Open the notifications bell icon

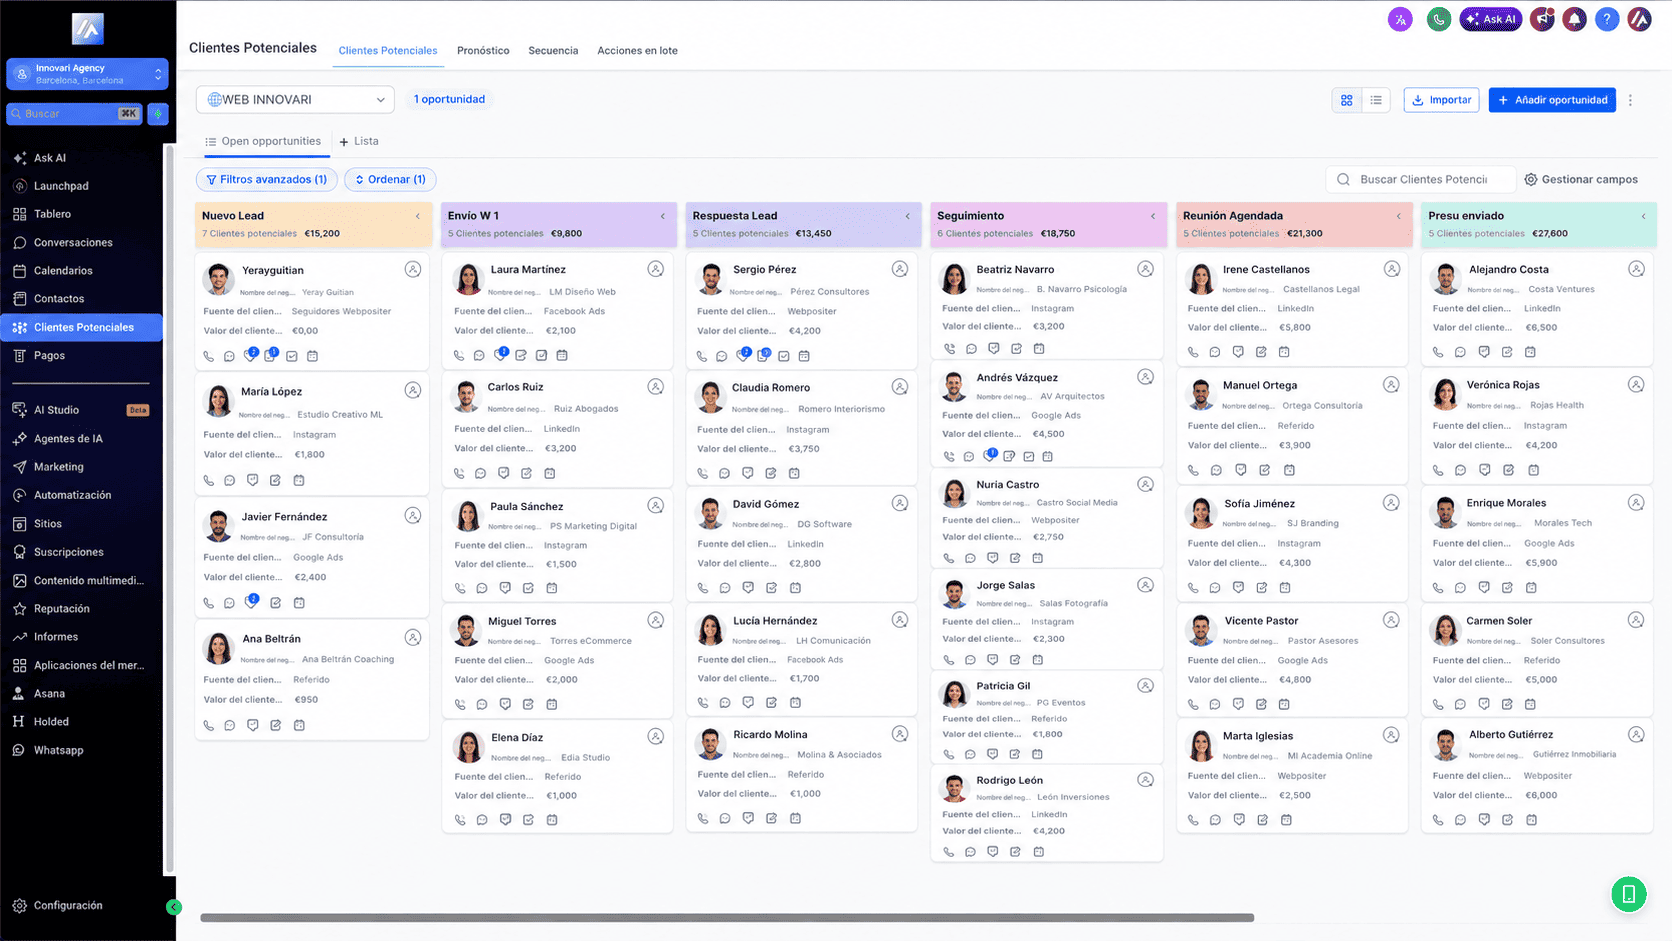tap(1574, 19)
